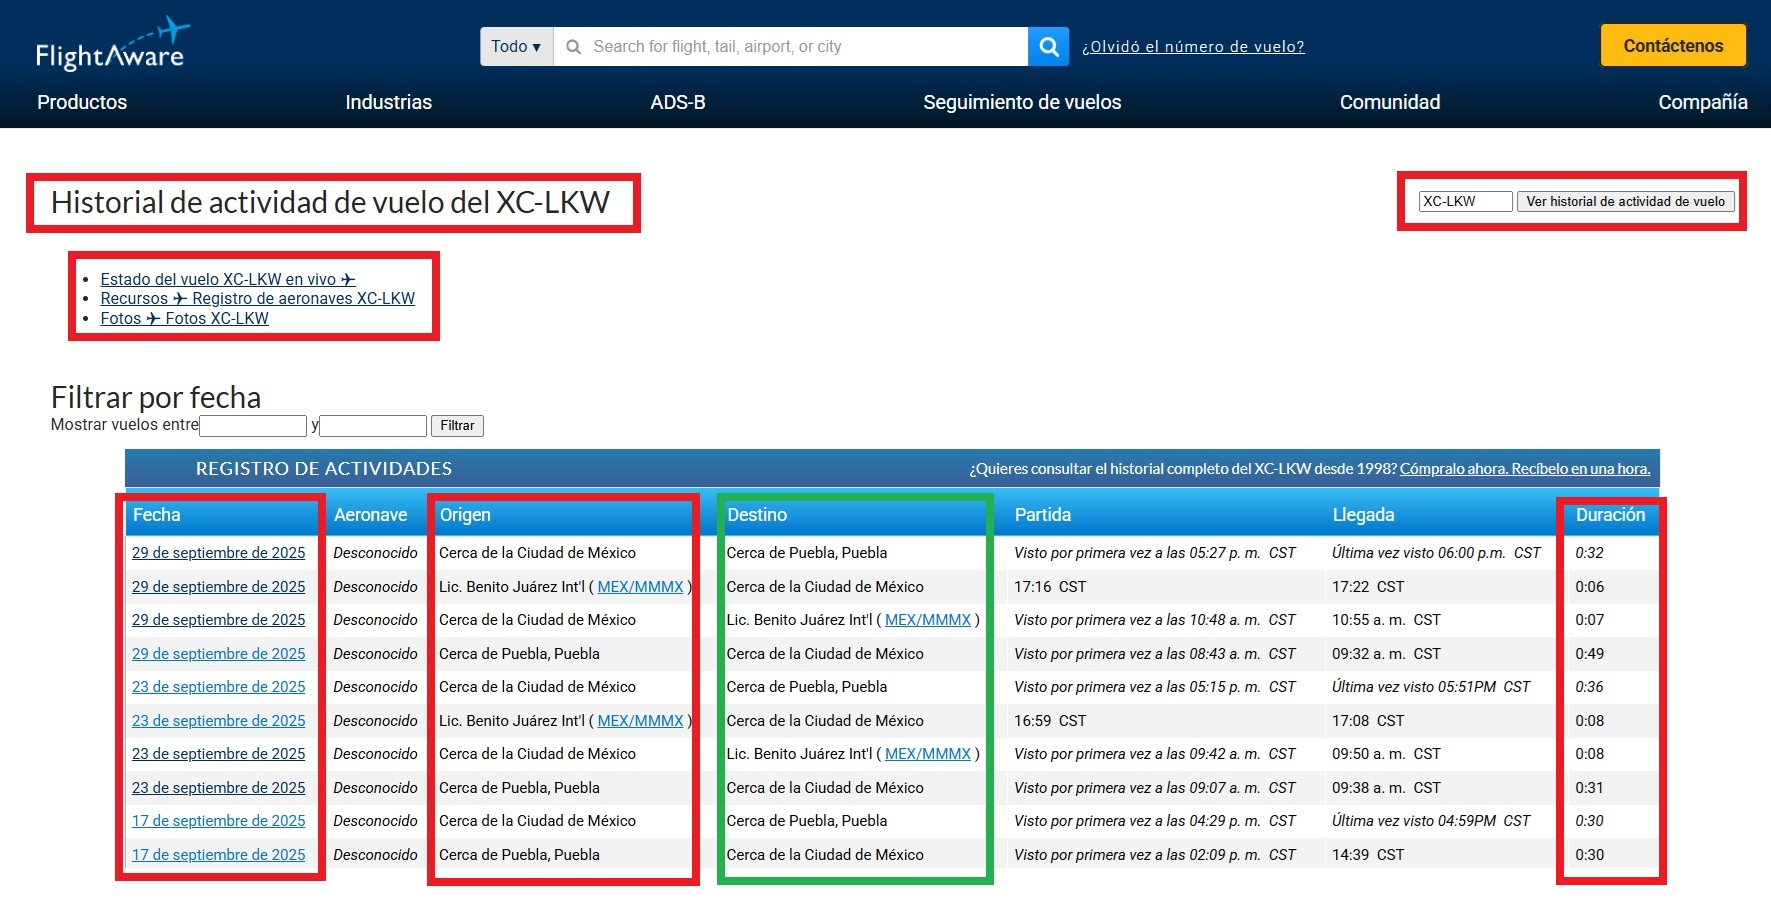1771x907 pixels.
Task: Click the FlightAware logo
Action: point(111,46)
